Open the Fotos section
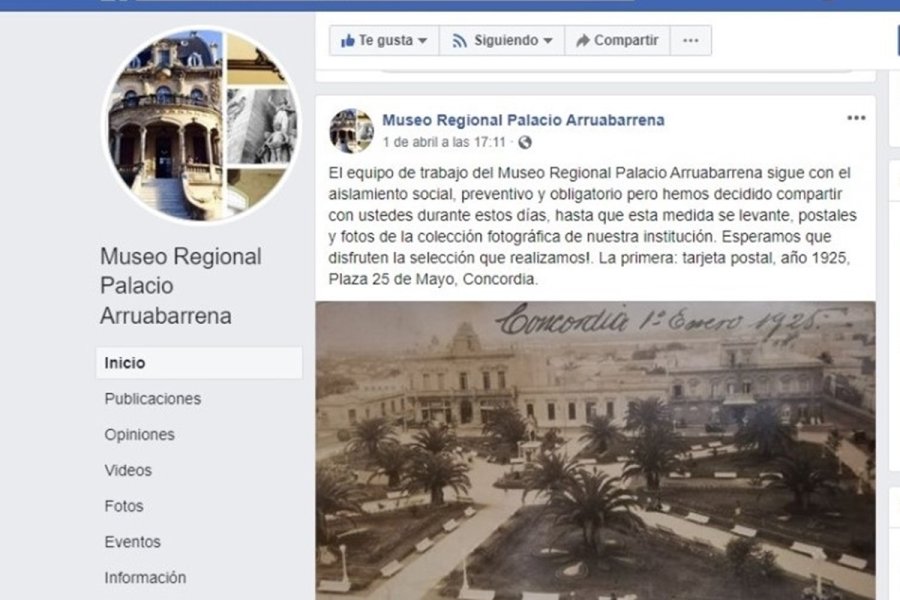Image resolution: width=900 pixels, height=600 pixels. (x=124, y=506)
